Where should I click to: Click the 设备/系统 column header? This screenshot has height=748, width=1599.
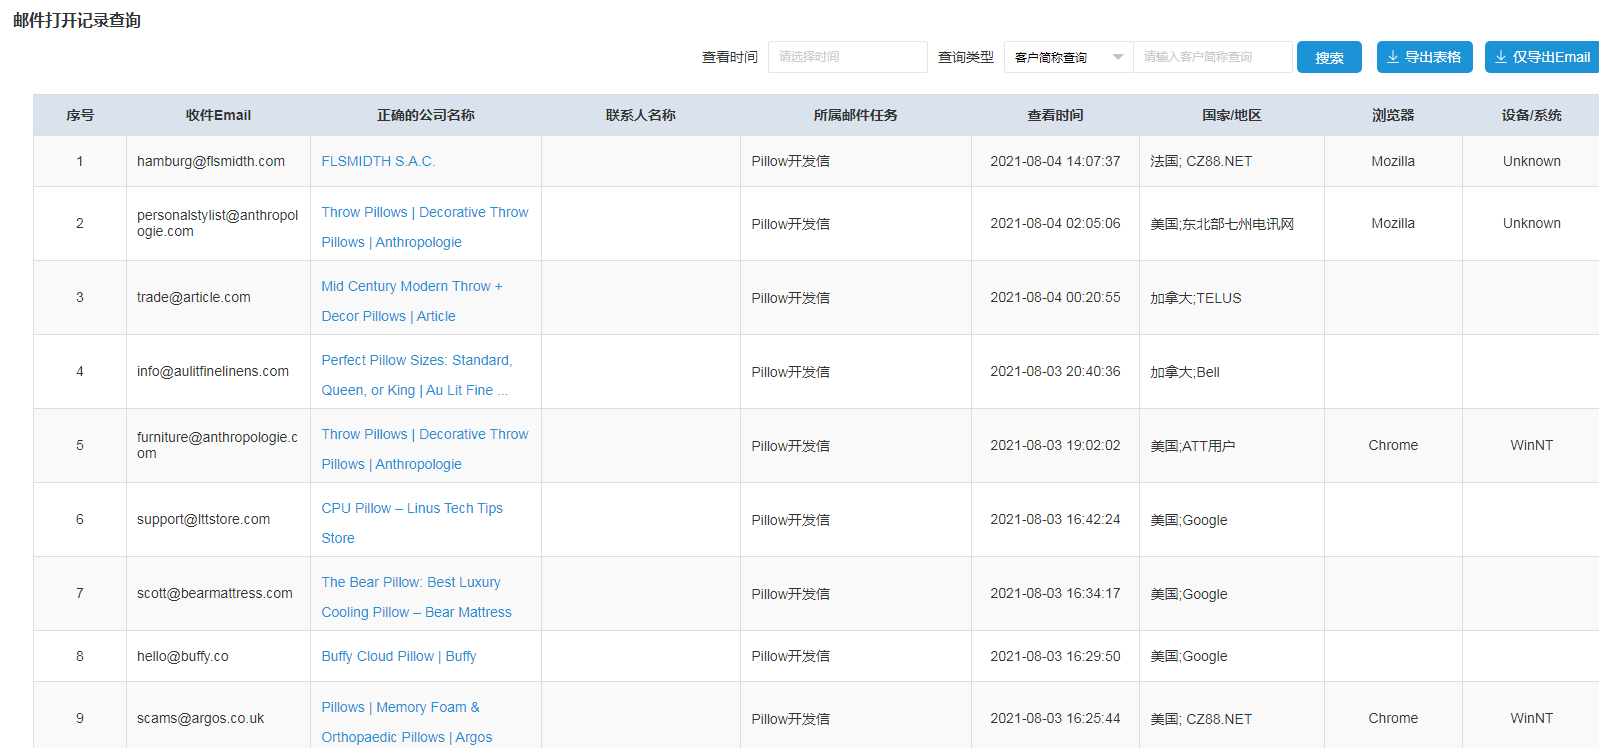pyautogui.click(x=1531, y=115)
